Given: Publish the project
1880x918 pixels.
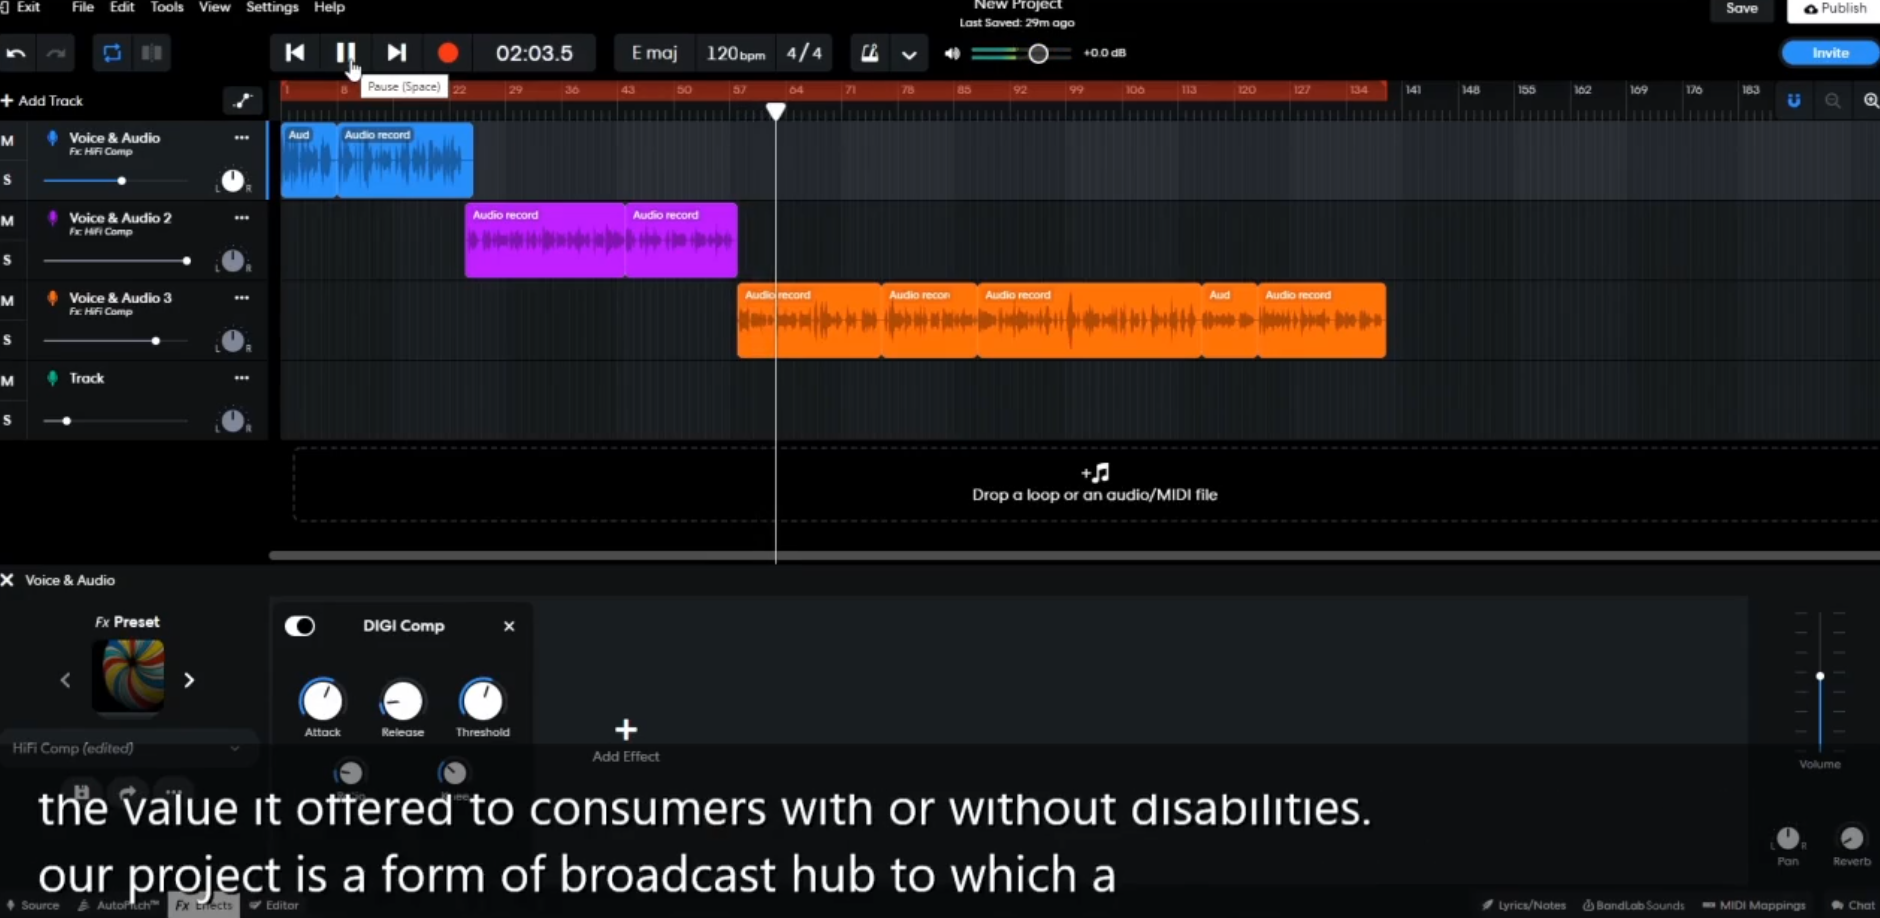Looking at the screenshot, I should (1835, 9).
